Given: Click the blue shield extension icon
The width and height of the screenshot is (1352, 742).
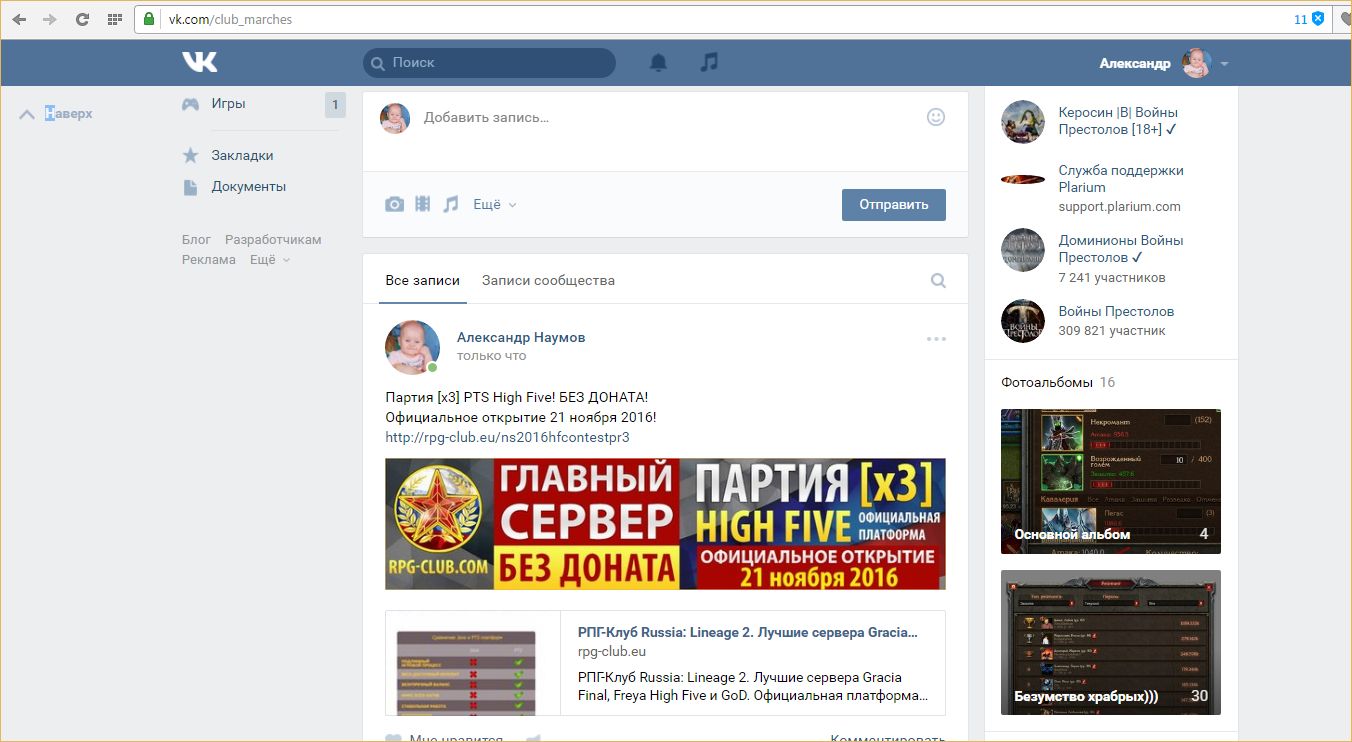Looking at the screenshot, I should 1318,19.
